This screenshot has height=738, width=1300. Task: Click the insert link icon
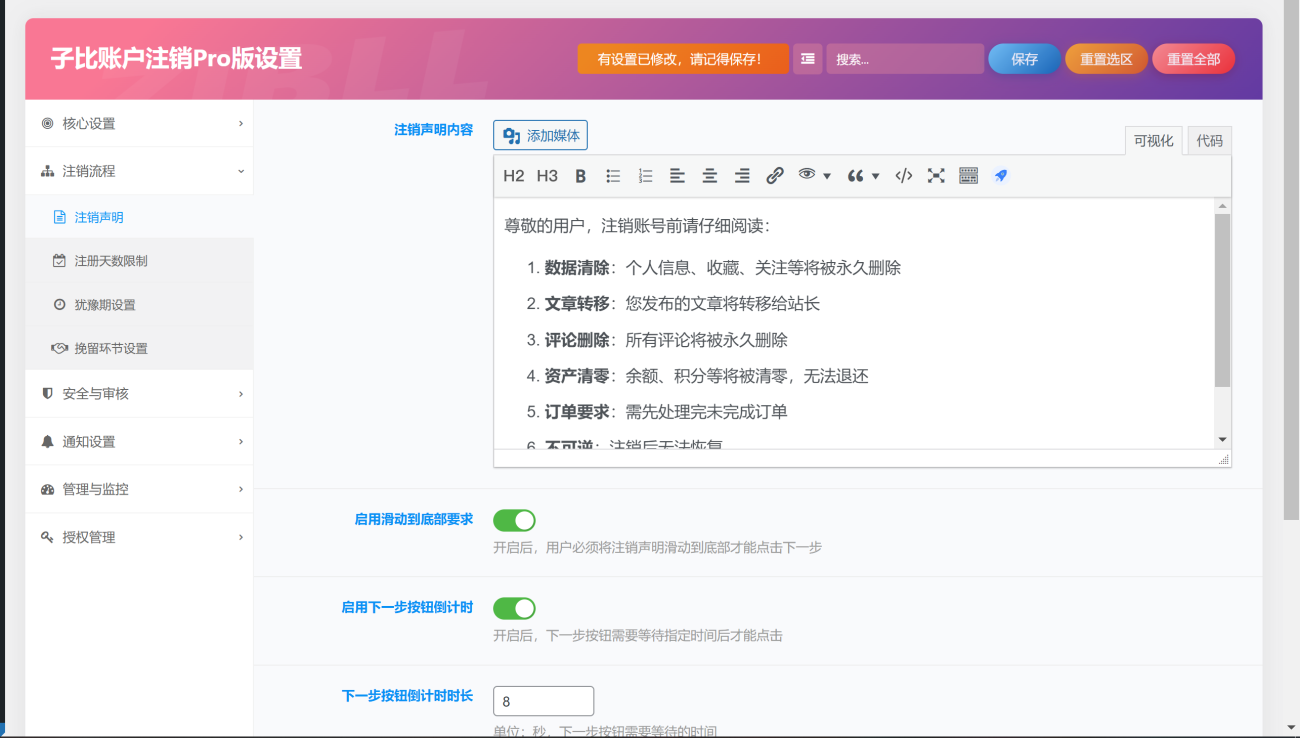point(774,176)
